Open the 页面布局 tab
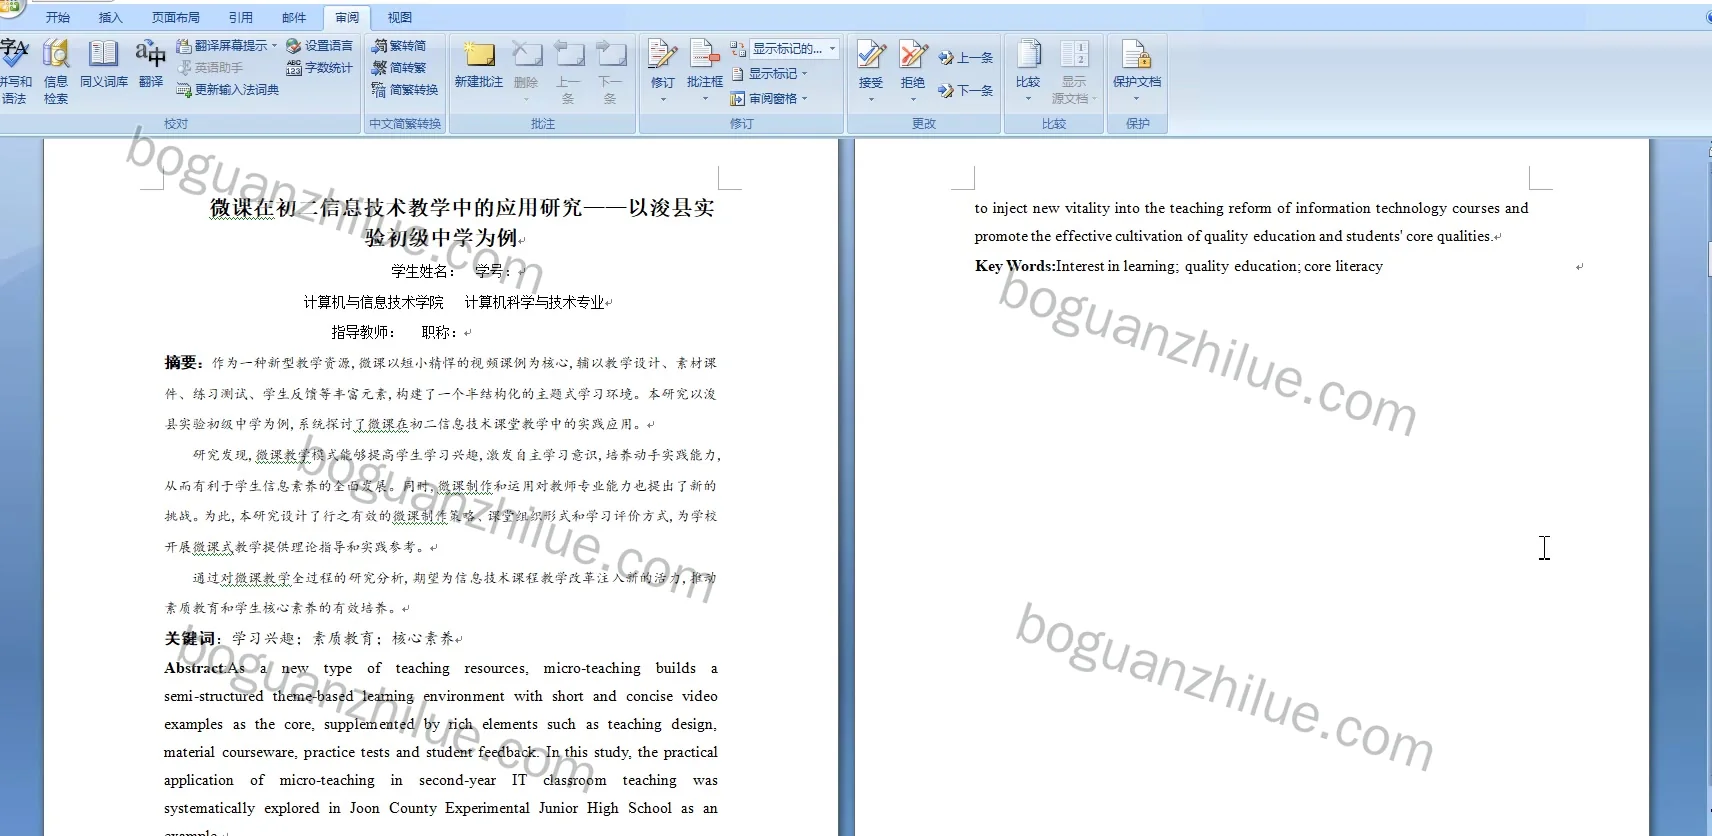Viewport: 1712px width, 836px height. [176, 17]
